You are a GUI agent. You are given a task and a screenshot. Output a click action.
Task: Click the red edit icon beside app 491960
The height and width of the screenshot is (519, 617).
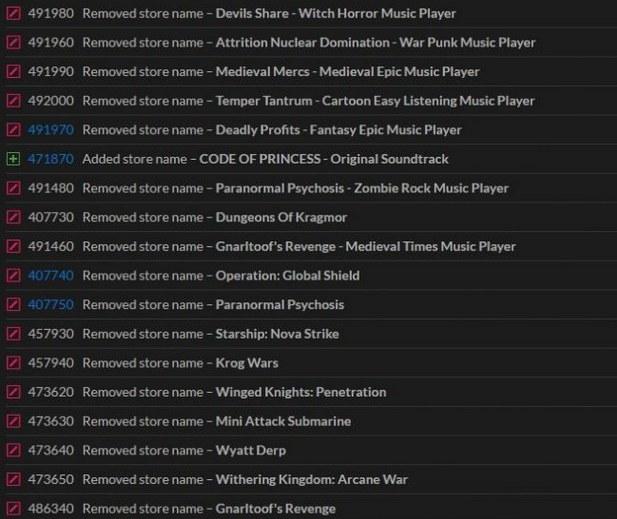click(x=13, y=42)
